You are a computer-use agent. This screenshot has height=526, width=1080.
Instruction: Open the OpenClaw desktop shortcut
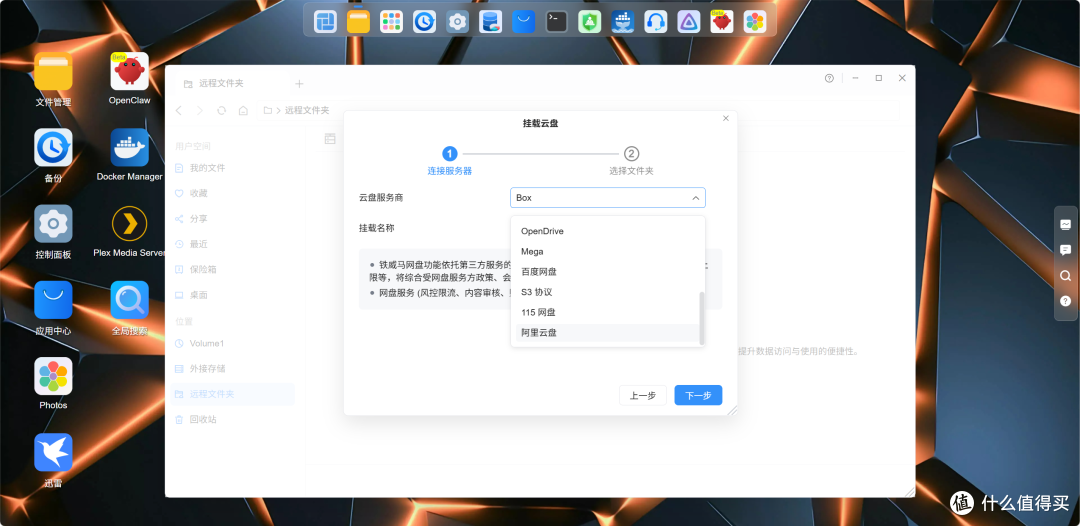tap(129, 78)
